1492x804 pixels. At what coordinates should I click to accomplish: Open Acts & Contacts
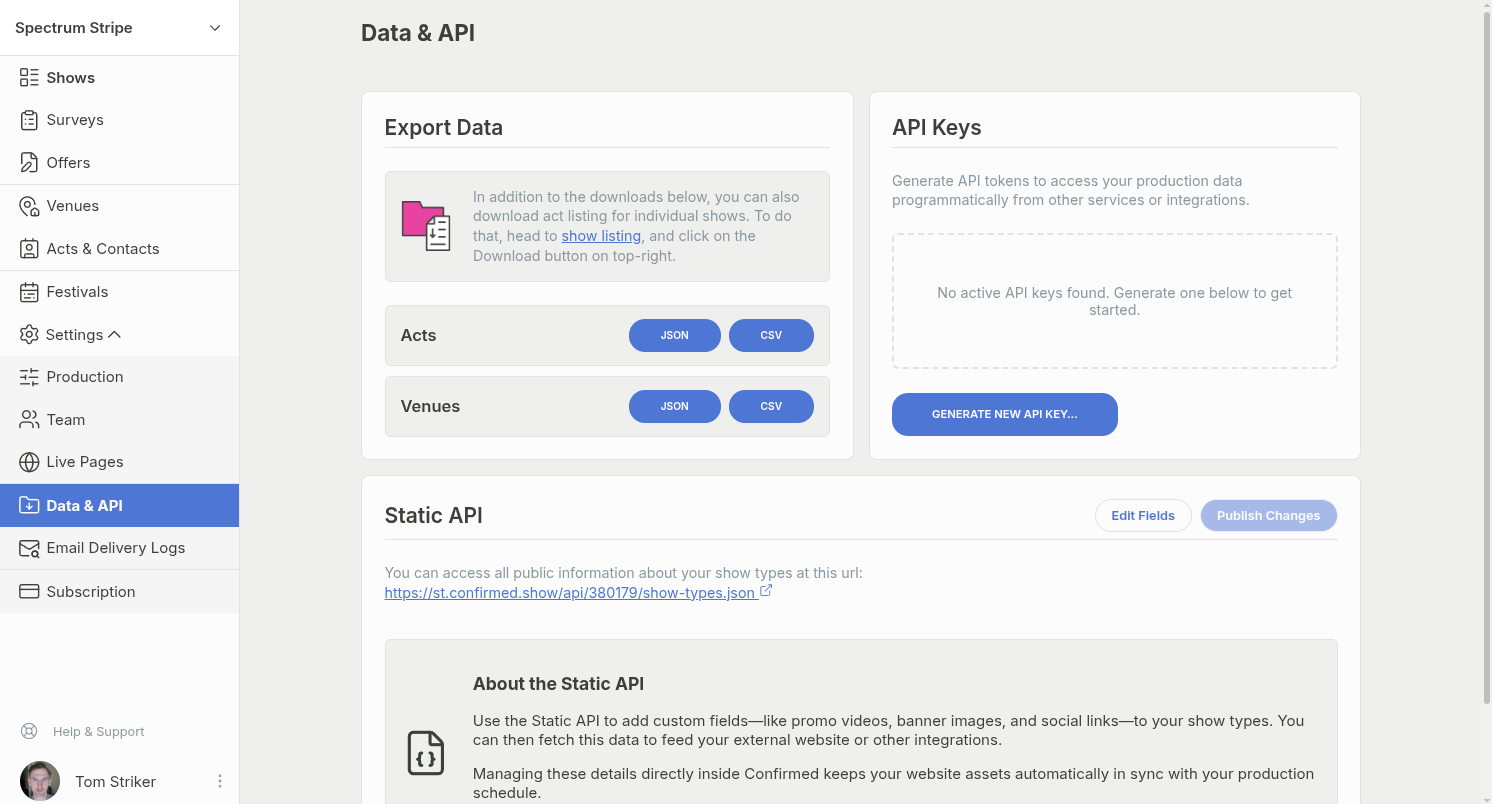[120, 249]
